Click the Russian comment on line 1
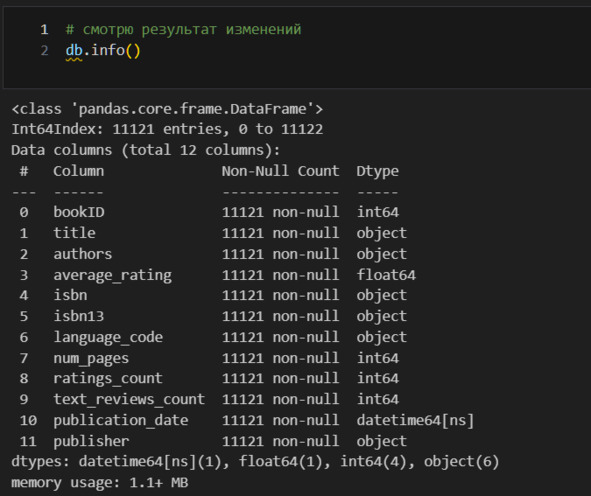Screen dimensions: 591x496 [x=184, y=29]
